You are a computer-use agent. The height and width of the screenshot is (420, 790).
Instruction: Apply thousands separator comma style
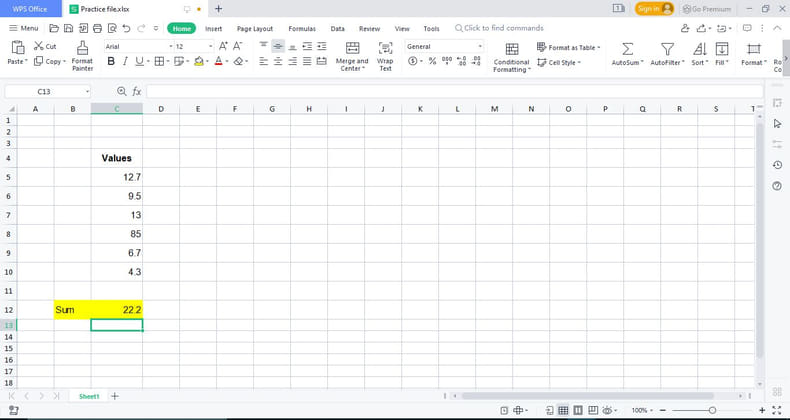(x=447, y=61)
